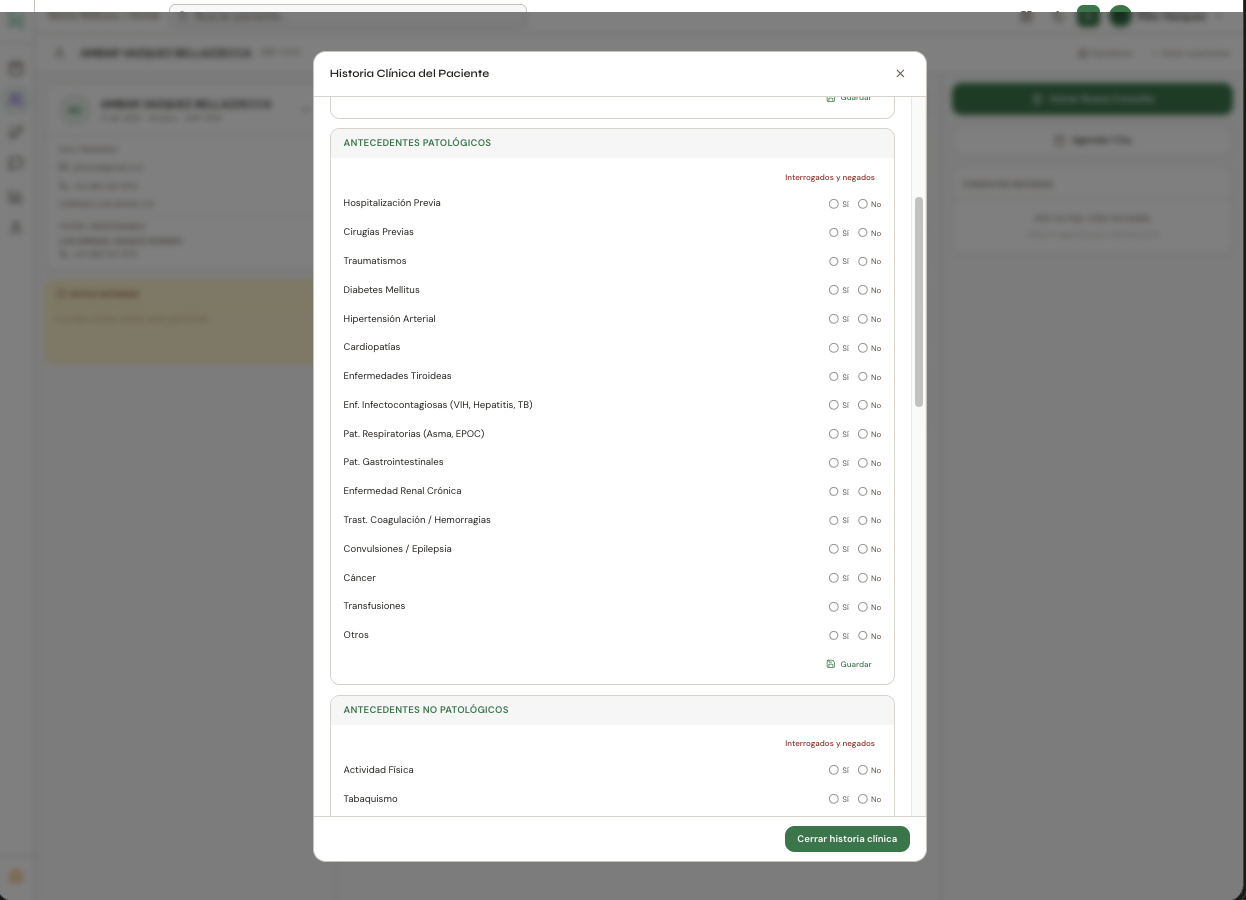
Task: Choose Sí for Transfusiones
Action: tap(833, 606)
